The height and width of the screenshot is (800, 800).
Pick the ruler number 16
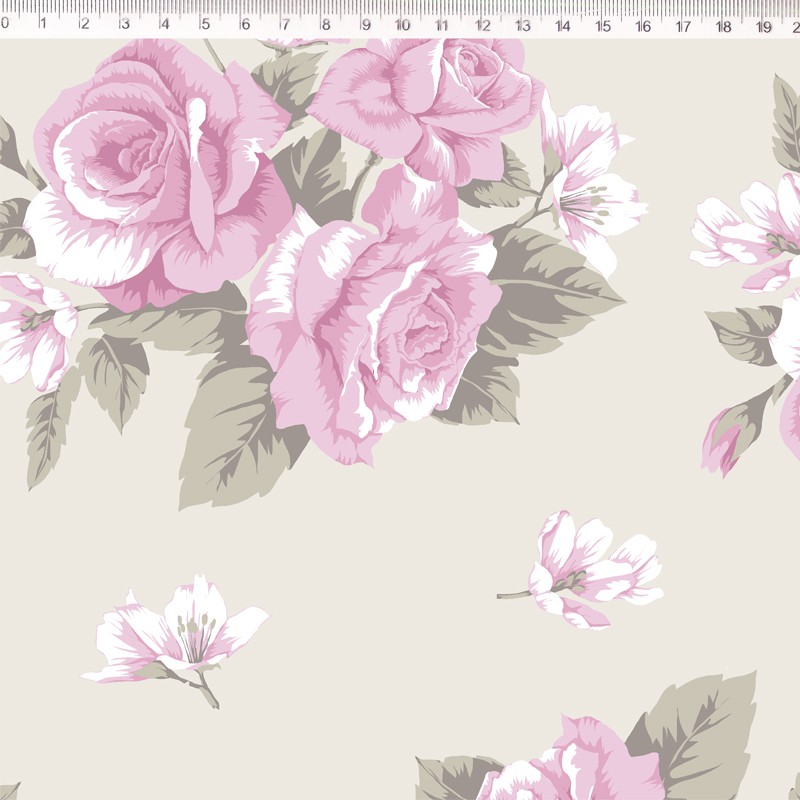[x=643, y=26]
